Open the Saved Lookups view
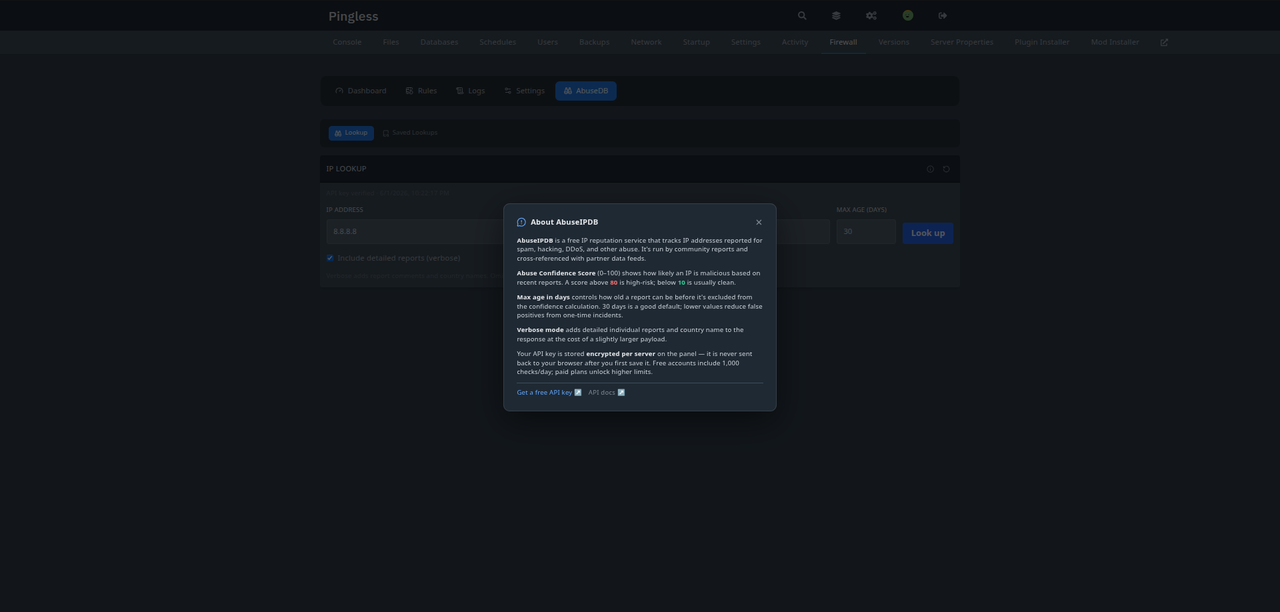 point(410,133)
